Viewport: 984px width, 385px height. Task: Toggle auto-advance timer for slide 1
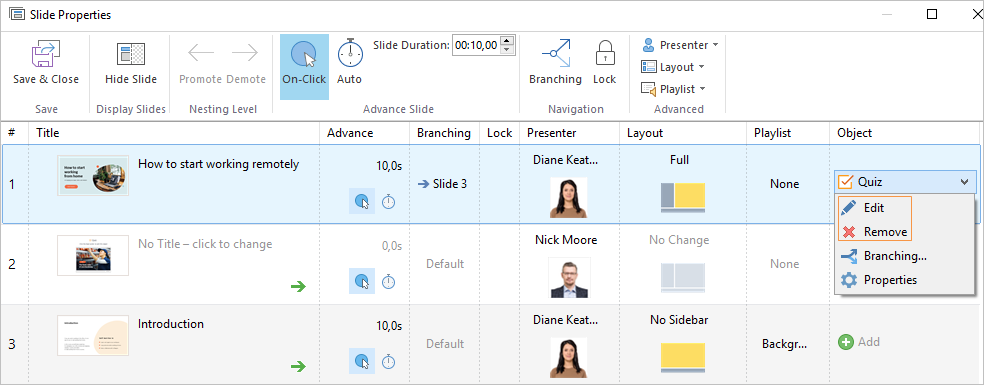pyautogui.click(x=388, y=202)
